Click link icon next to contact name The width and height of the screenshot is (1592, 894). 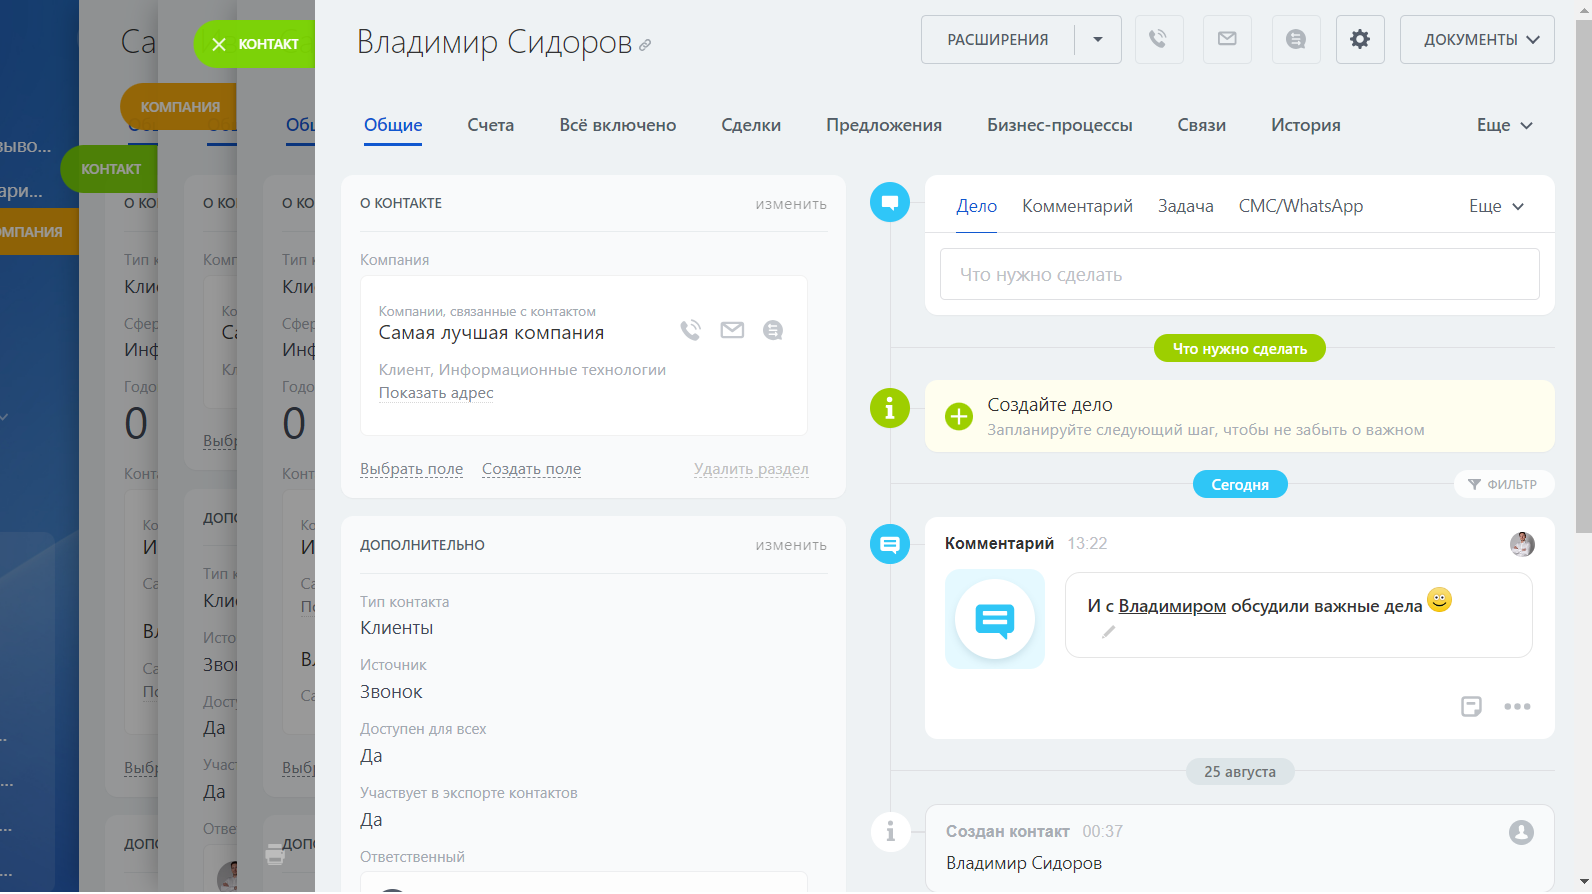[645, 45]
